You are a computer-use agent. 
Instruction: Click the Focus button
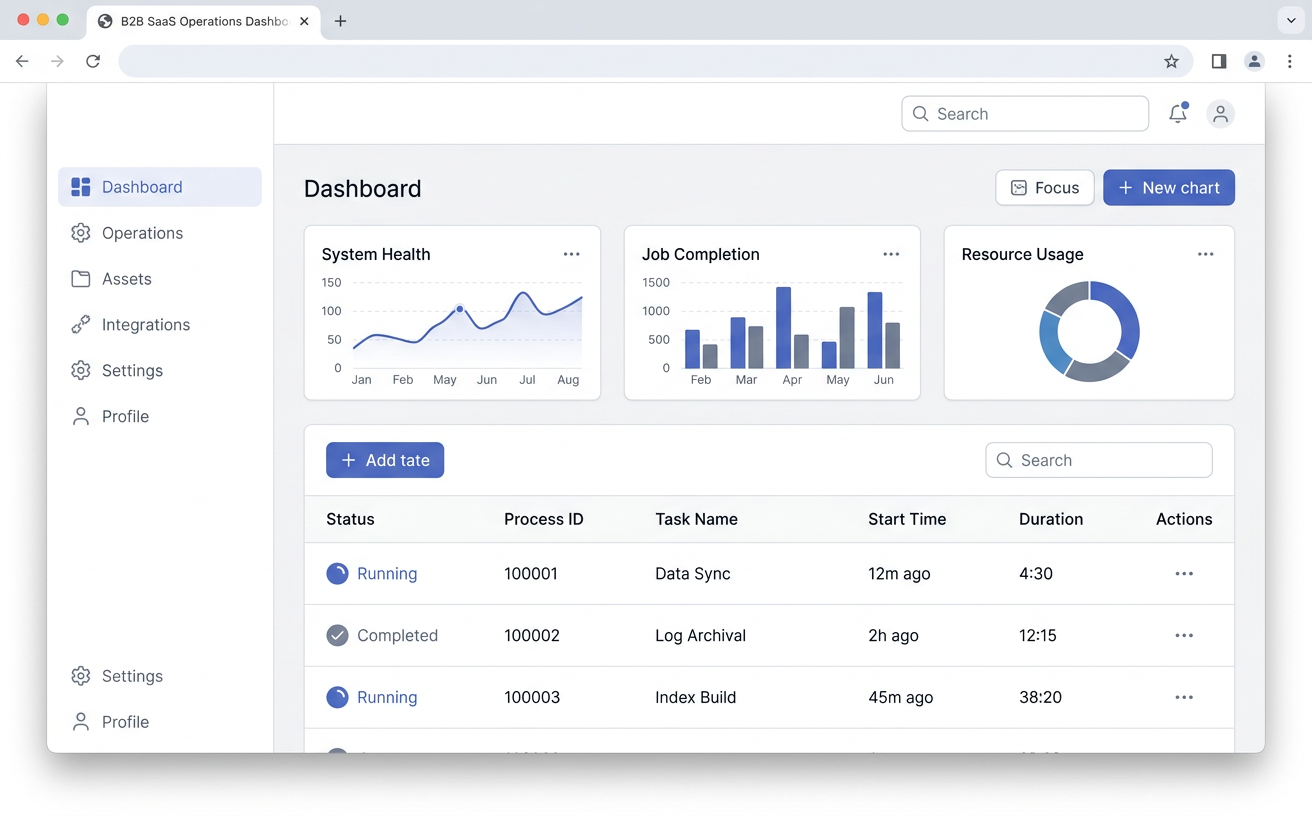pos(1045,188)
